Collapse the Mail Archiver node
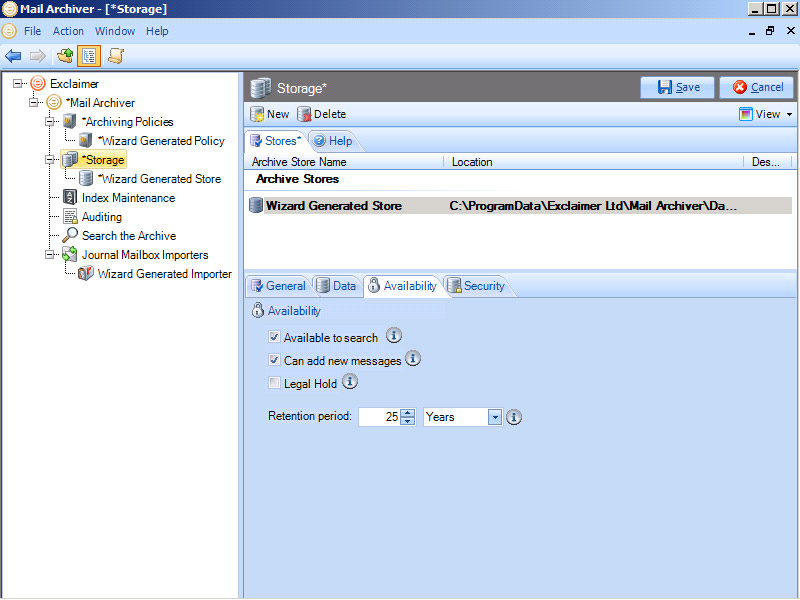 [34, 103]
